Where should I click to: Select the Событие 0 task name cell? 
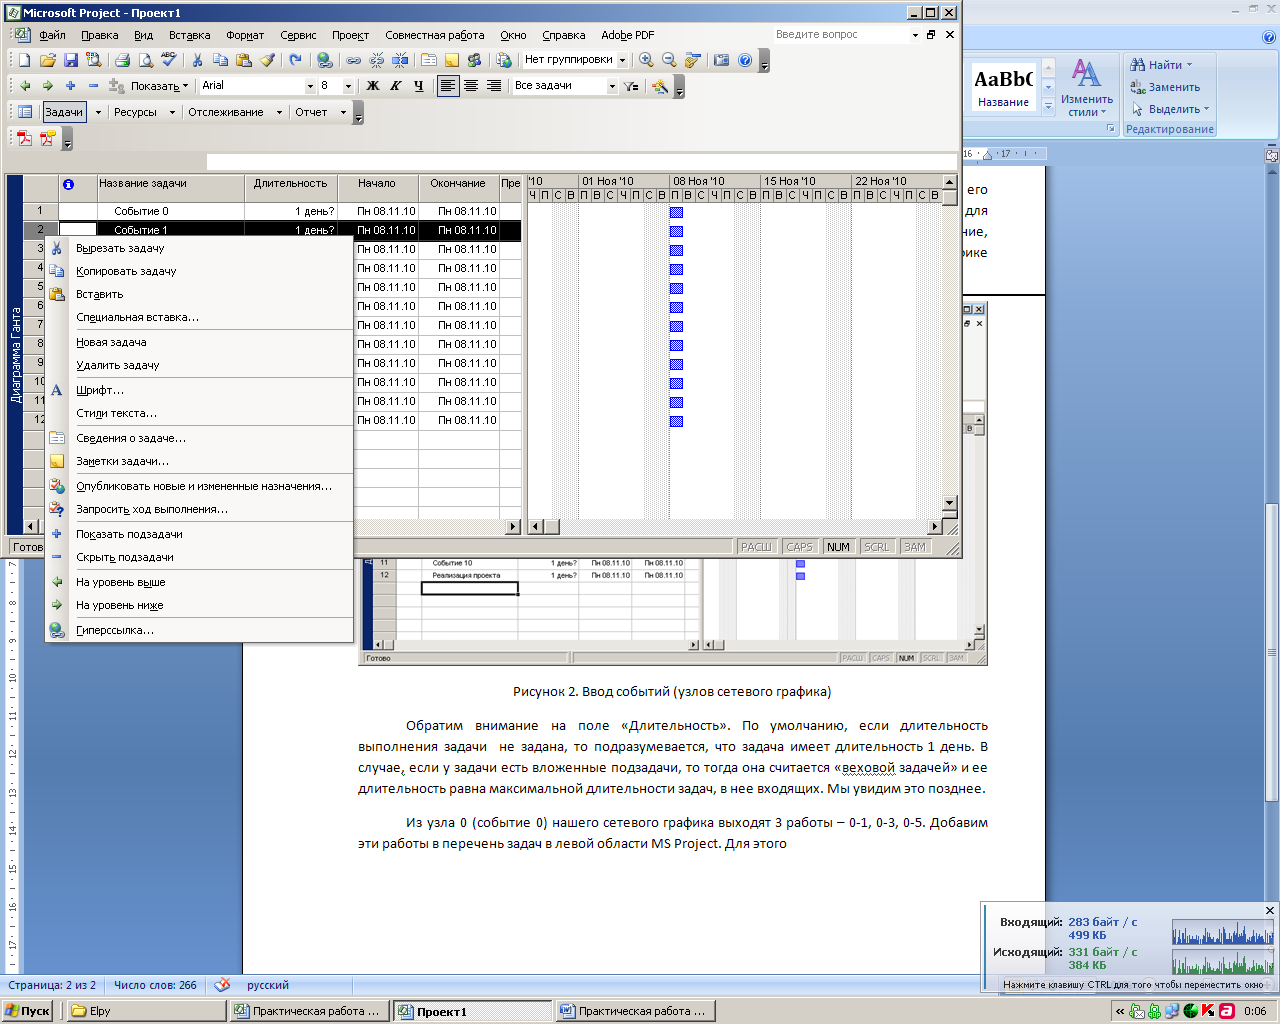pos(171,211)
